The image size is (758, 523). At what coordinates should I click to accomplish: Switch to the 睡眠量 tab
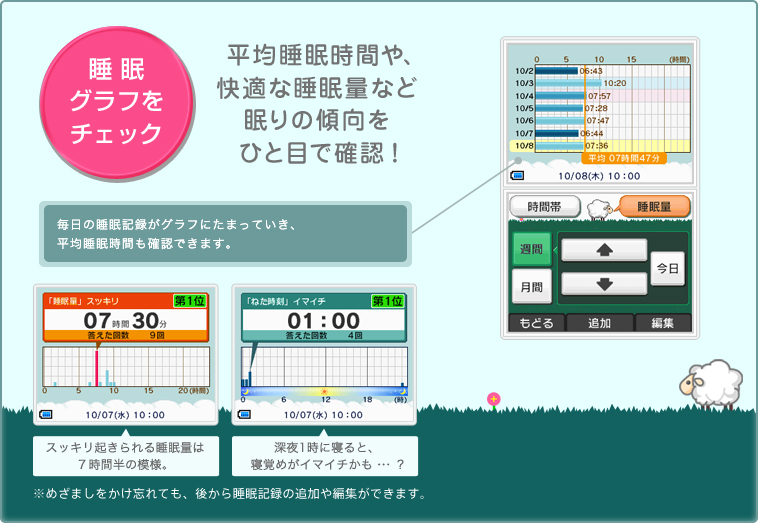click(x=655, y=207)
